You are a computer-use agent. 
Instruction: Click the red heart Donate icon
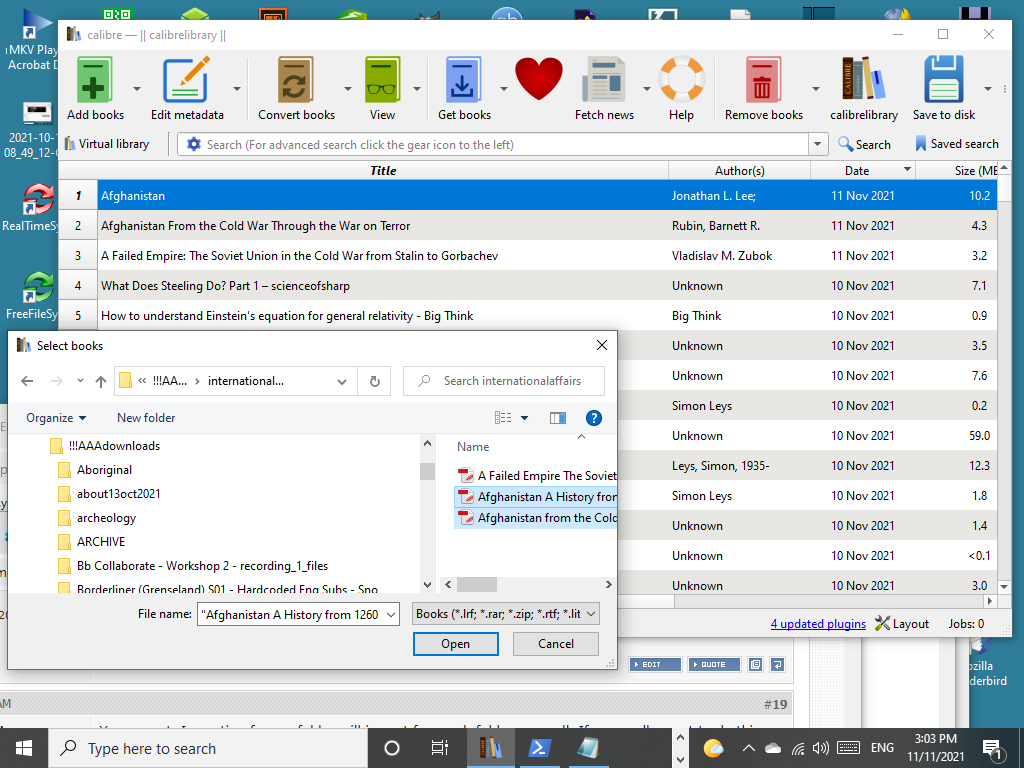click(x=539, y=80)
